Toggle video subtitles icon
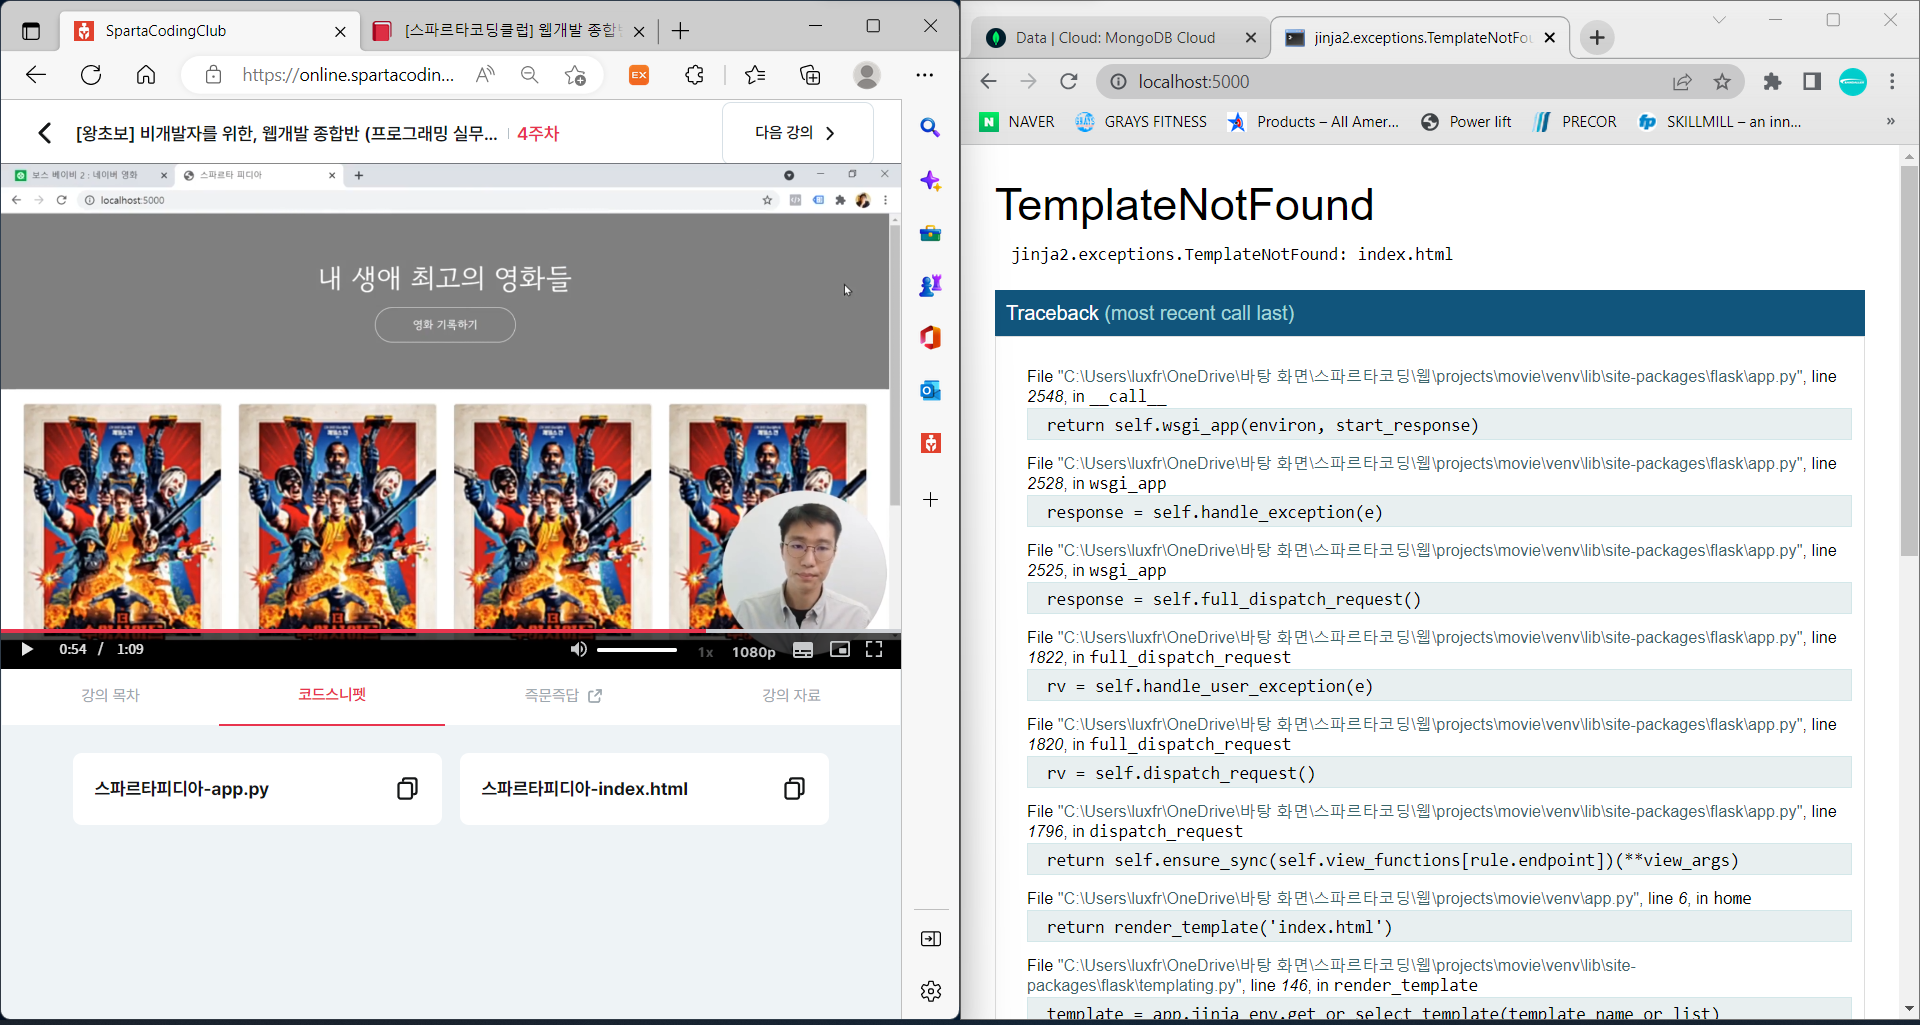Image resolution: width=1920 pixels, height=1025 pixels. pyautogui.click(x=803, y=650)
